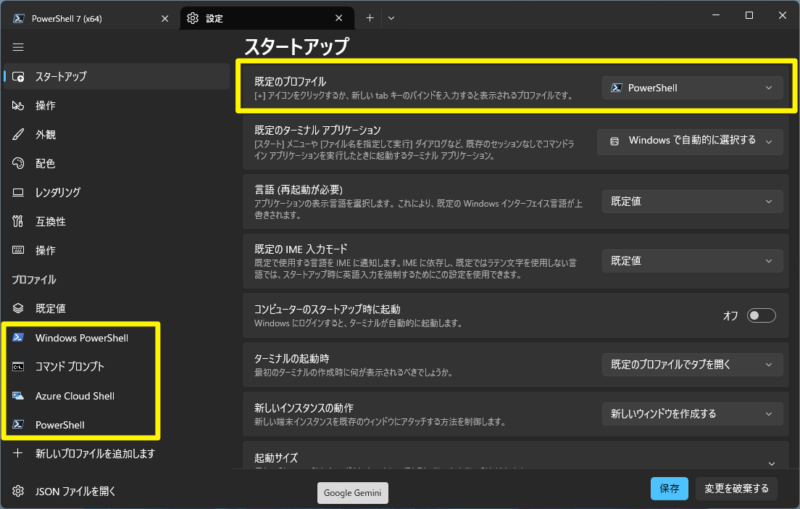
Task: Open the 互換性 settings page
Action: coord(117,221)
